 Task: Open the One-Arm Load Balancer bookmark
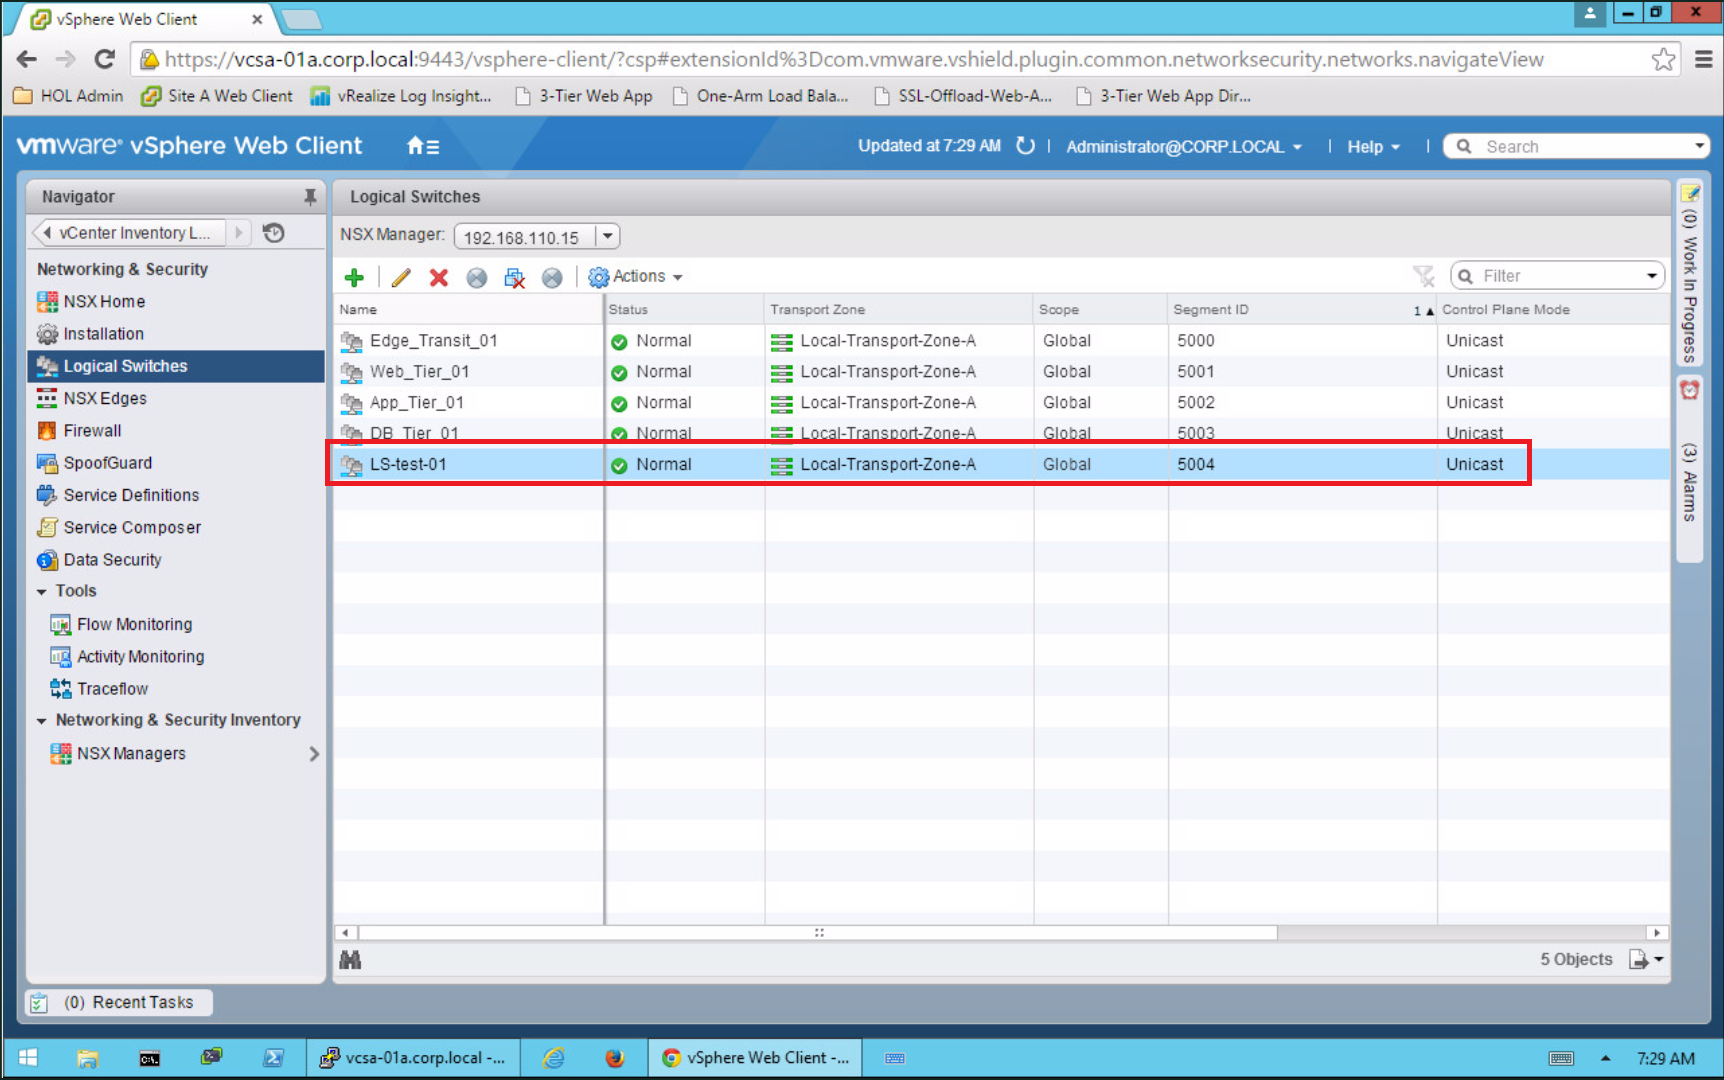[760, 96]
